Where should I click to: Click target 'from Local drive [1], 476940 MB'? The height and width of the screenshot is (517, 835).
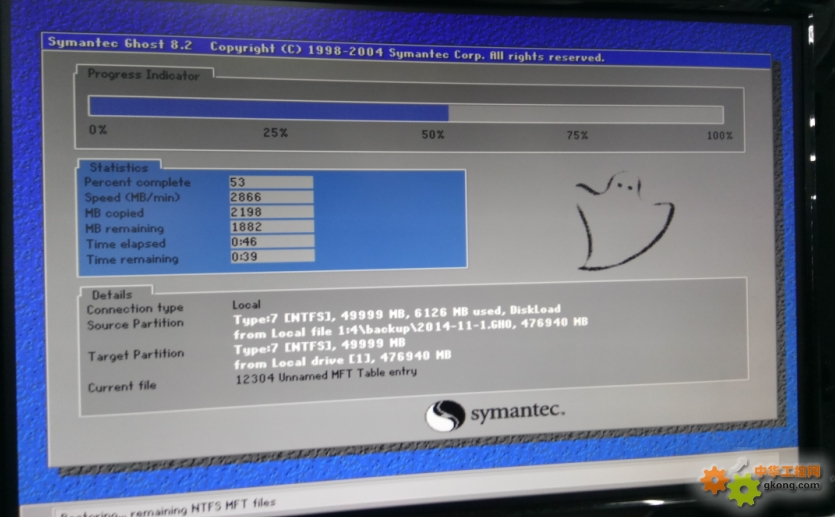click(x=342, y=359)
